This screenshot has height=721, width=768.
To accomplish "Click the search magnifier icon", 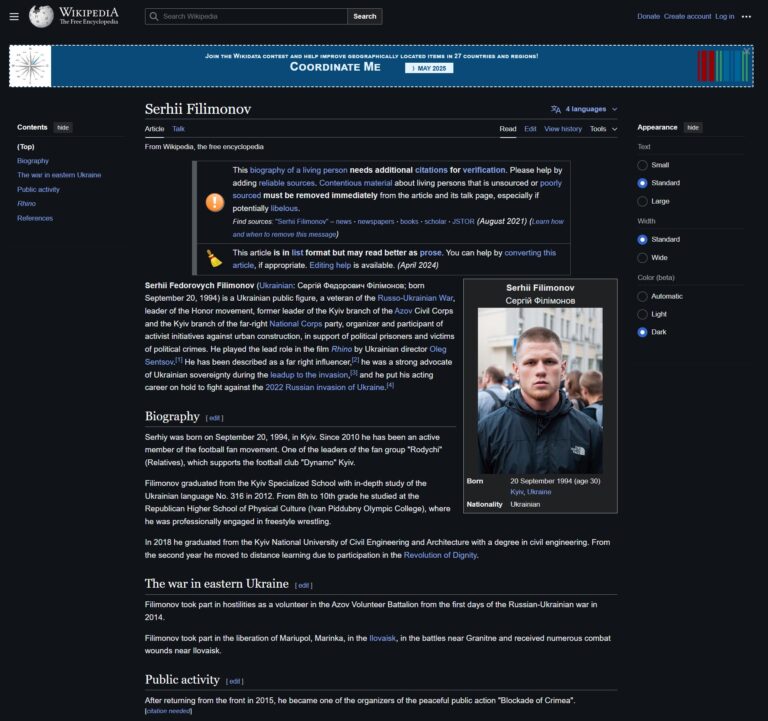I will [153, 16].
